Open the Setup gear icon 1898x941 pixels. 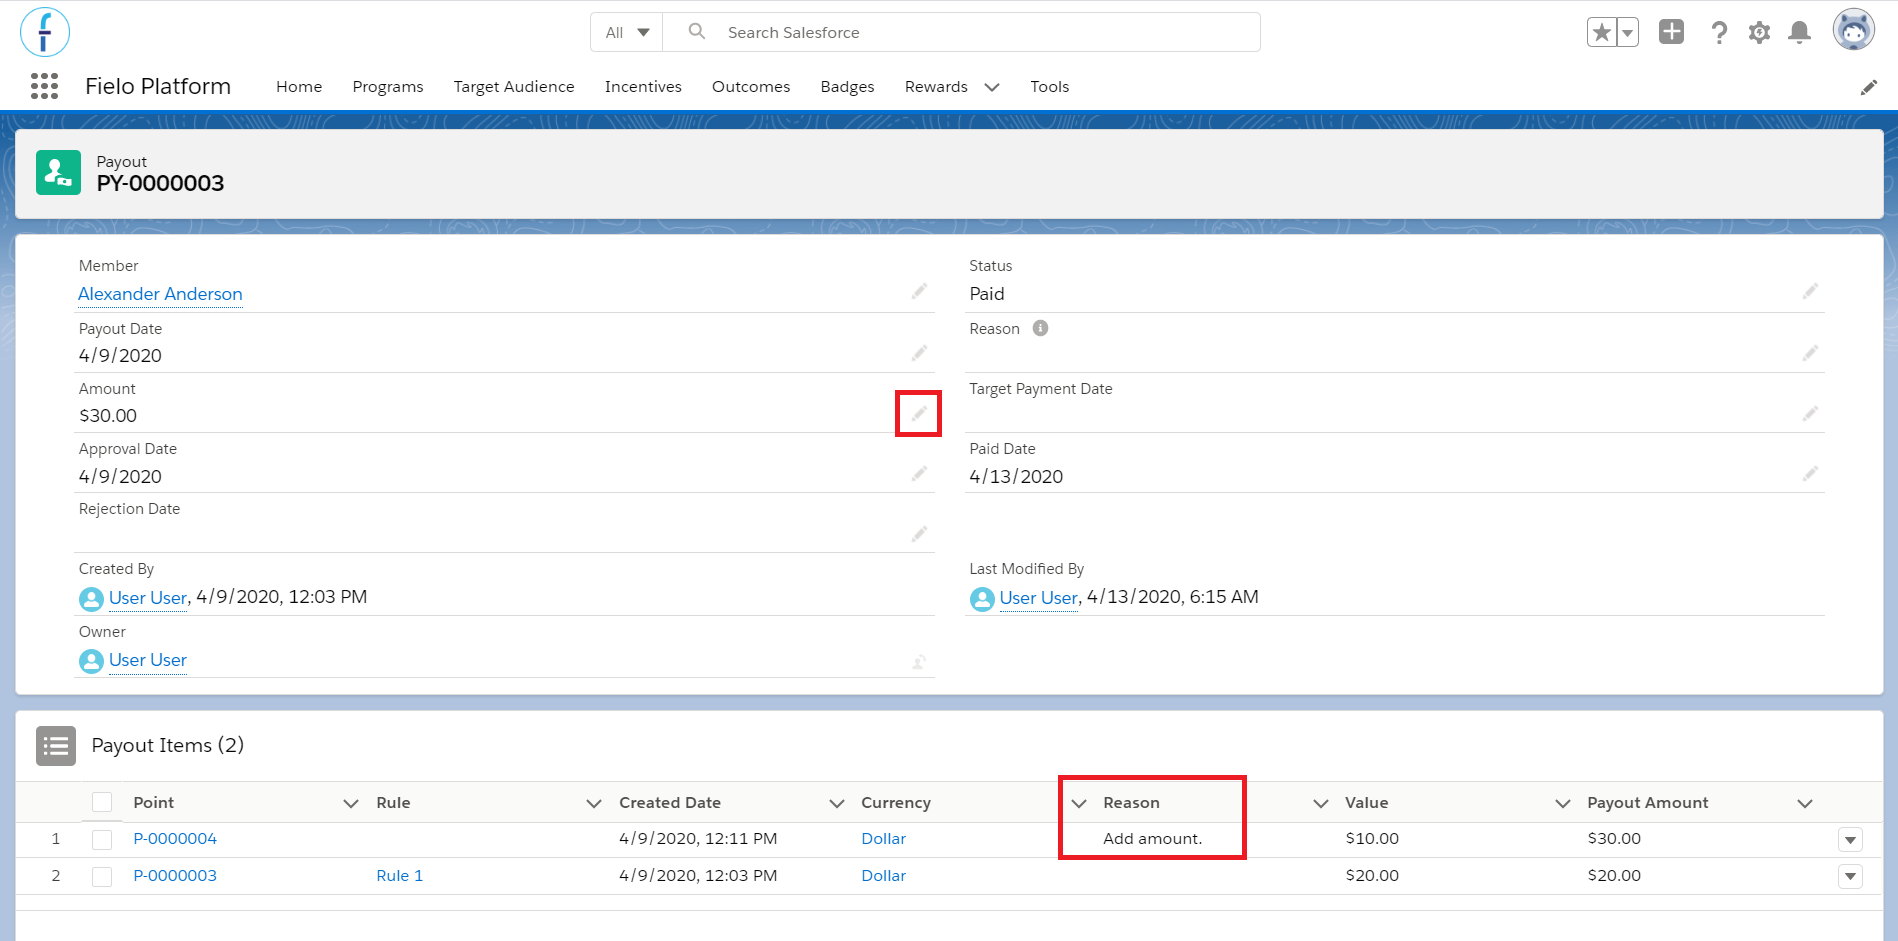click(x=1759, y=33)
